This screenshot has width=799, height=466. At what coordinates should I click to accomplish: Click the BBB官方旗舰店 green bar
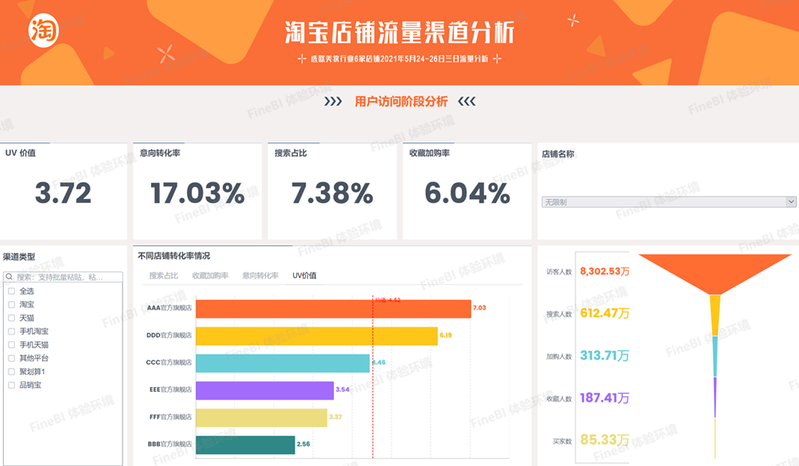tap(245, 444)
